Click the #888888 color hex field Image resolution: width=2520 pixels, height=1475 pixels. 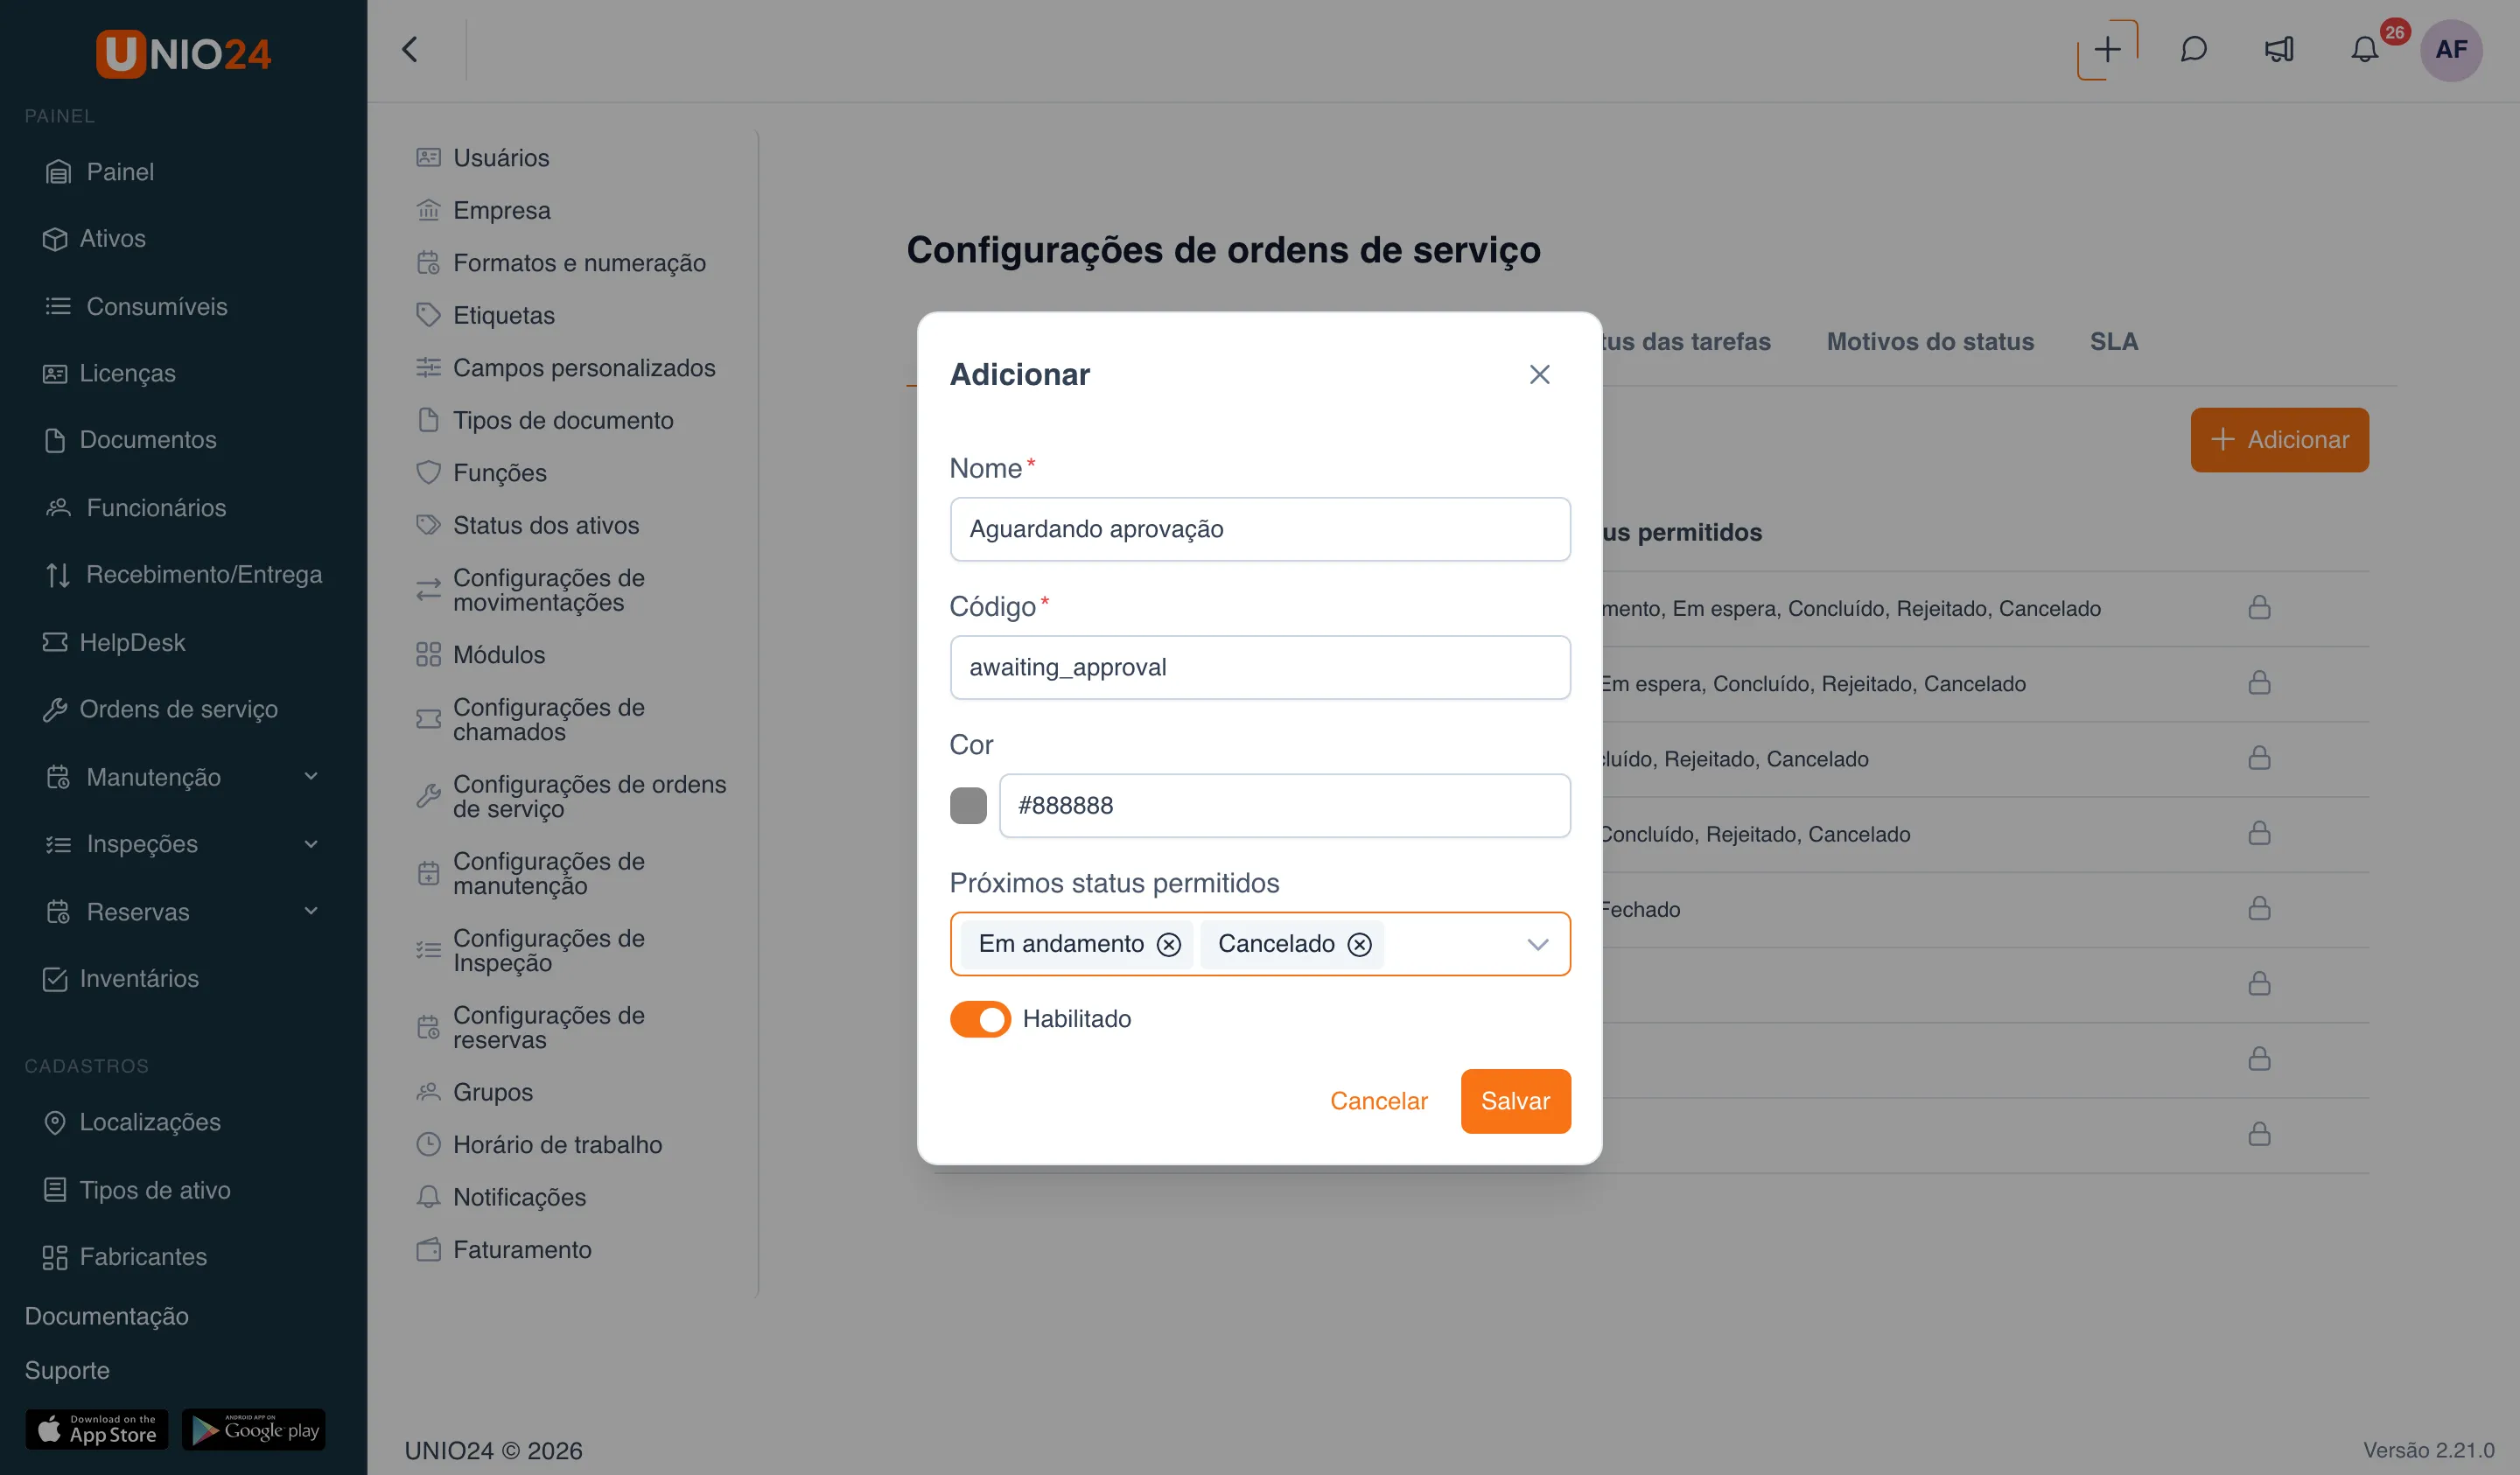click(x=1285, y=806)
